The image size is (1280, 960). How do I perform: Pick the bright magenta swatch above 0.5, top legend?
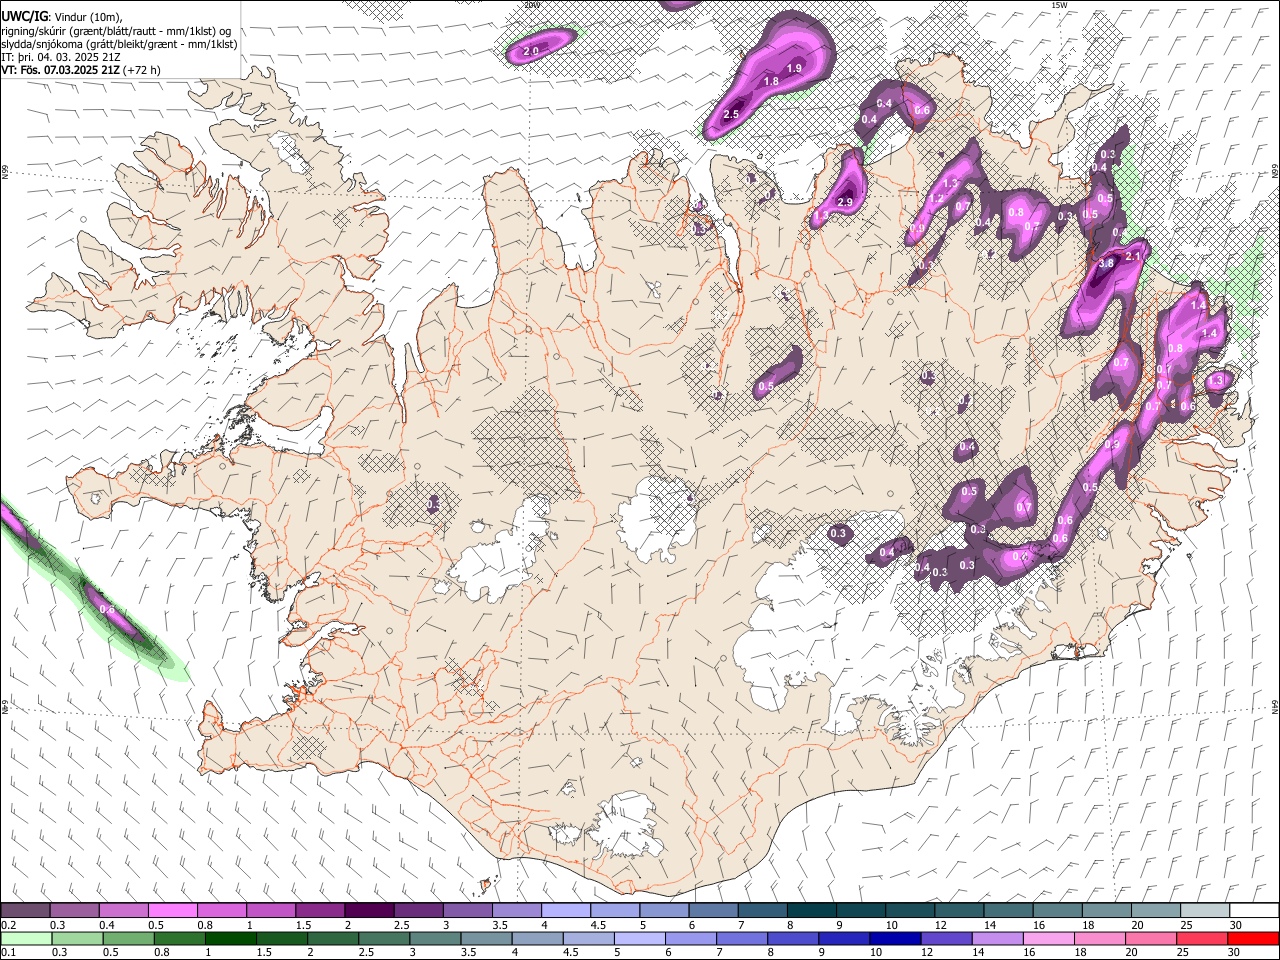tap(172, 910)
